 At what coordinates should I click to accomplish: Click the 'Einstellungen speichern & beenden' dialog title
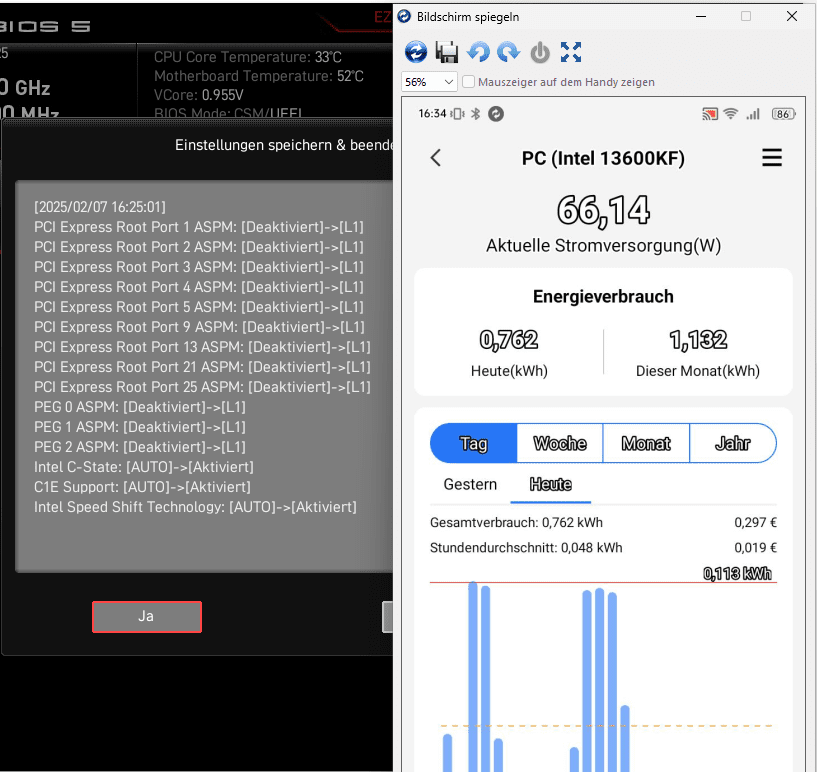point(284,145)
